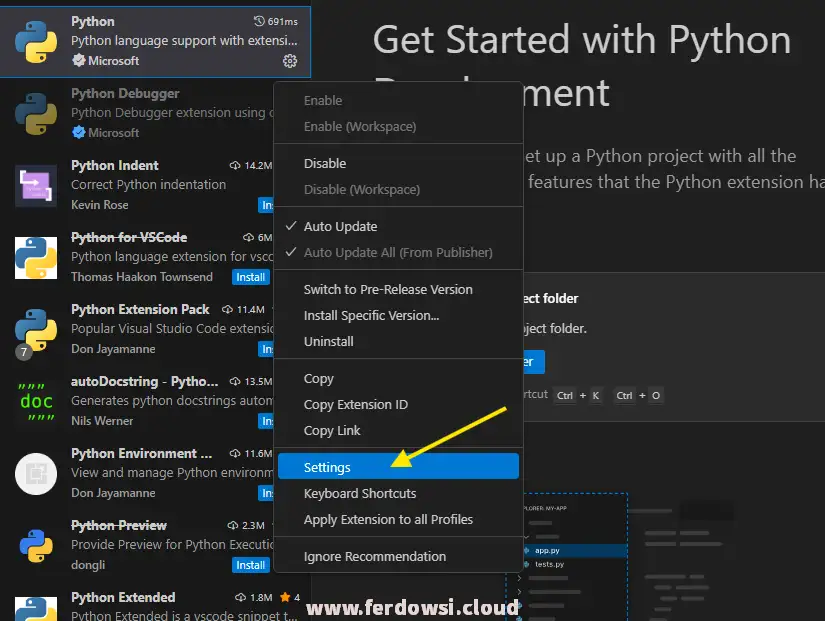Click app.py in the preview illustration
Screen dimensions: 825x621
pyautogui.click(x=547, y=550)
